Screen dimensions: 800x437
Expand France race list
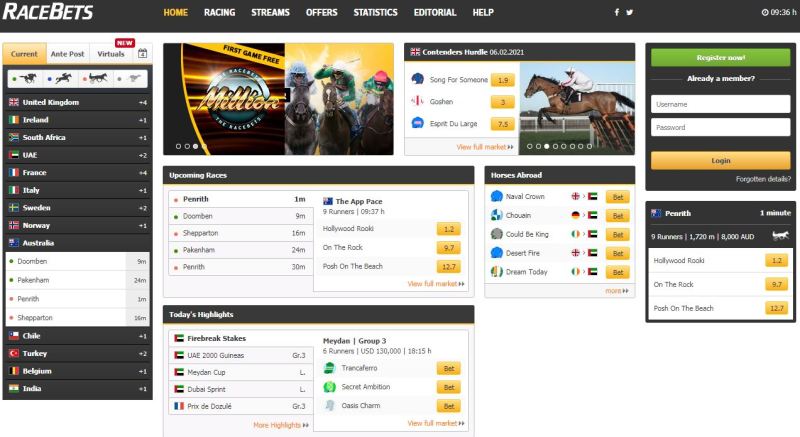click(78, 172)
